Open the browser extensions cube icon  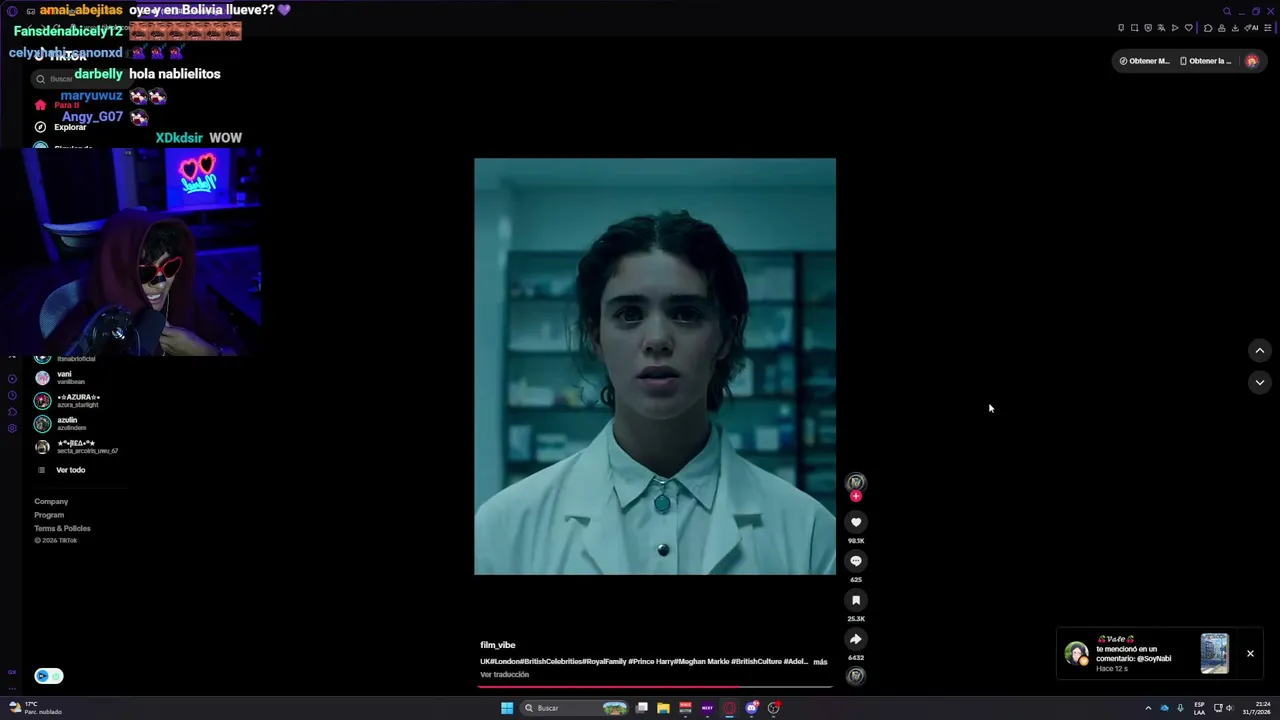point(1208,28)
